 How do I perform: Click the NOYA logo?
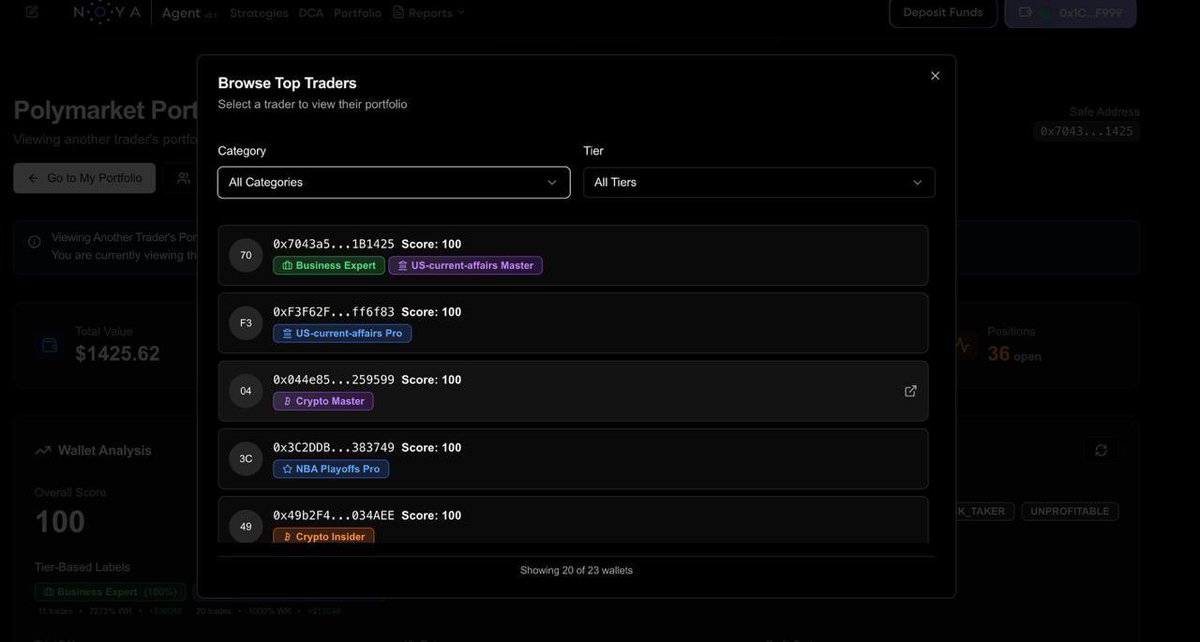(x=106, y=10)
